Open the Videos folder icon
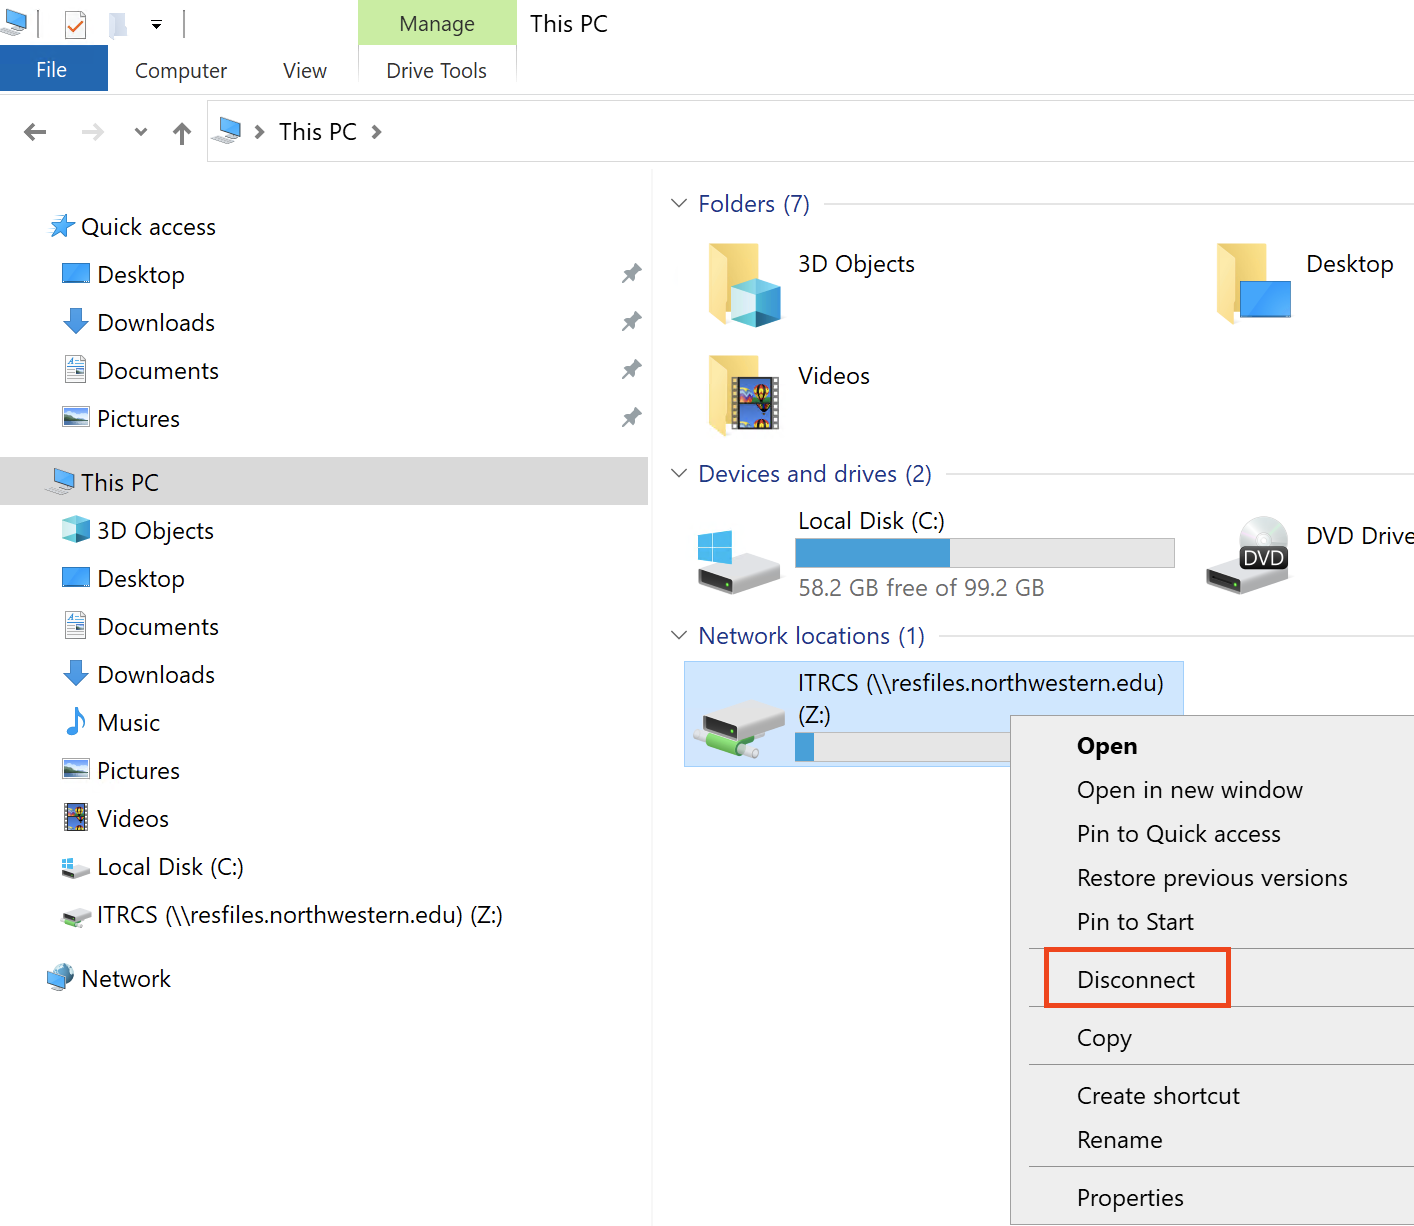The image size is (1414, 1226). 744,396
